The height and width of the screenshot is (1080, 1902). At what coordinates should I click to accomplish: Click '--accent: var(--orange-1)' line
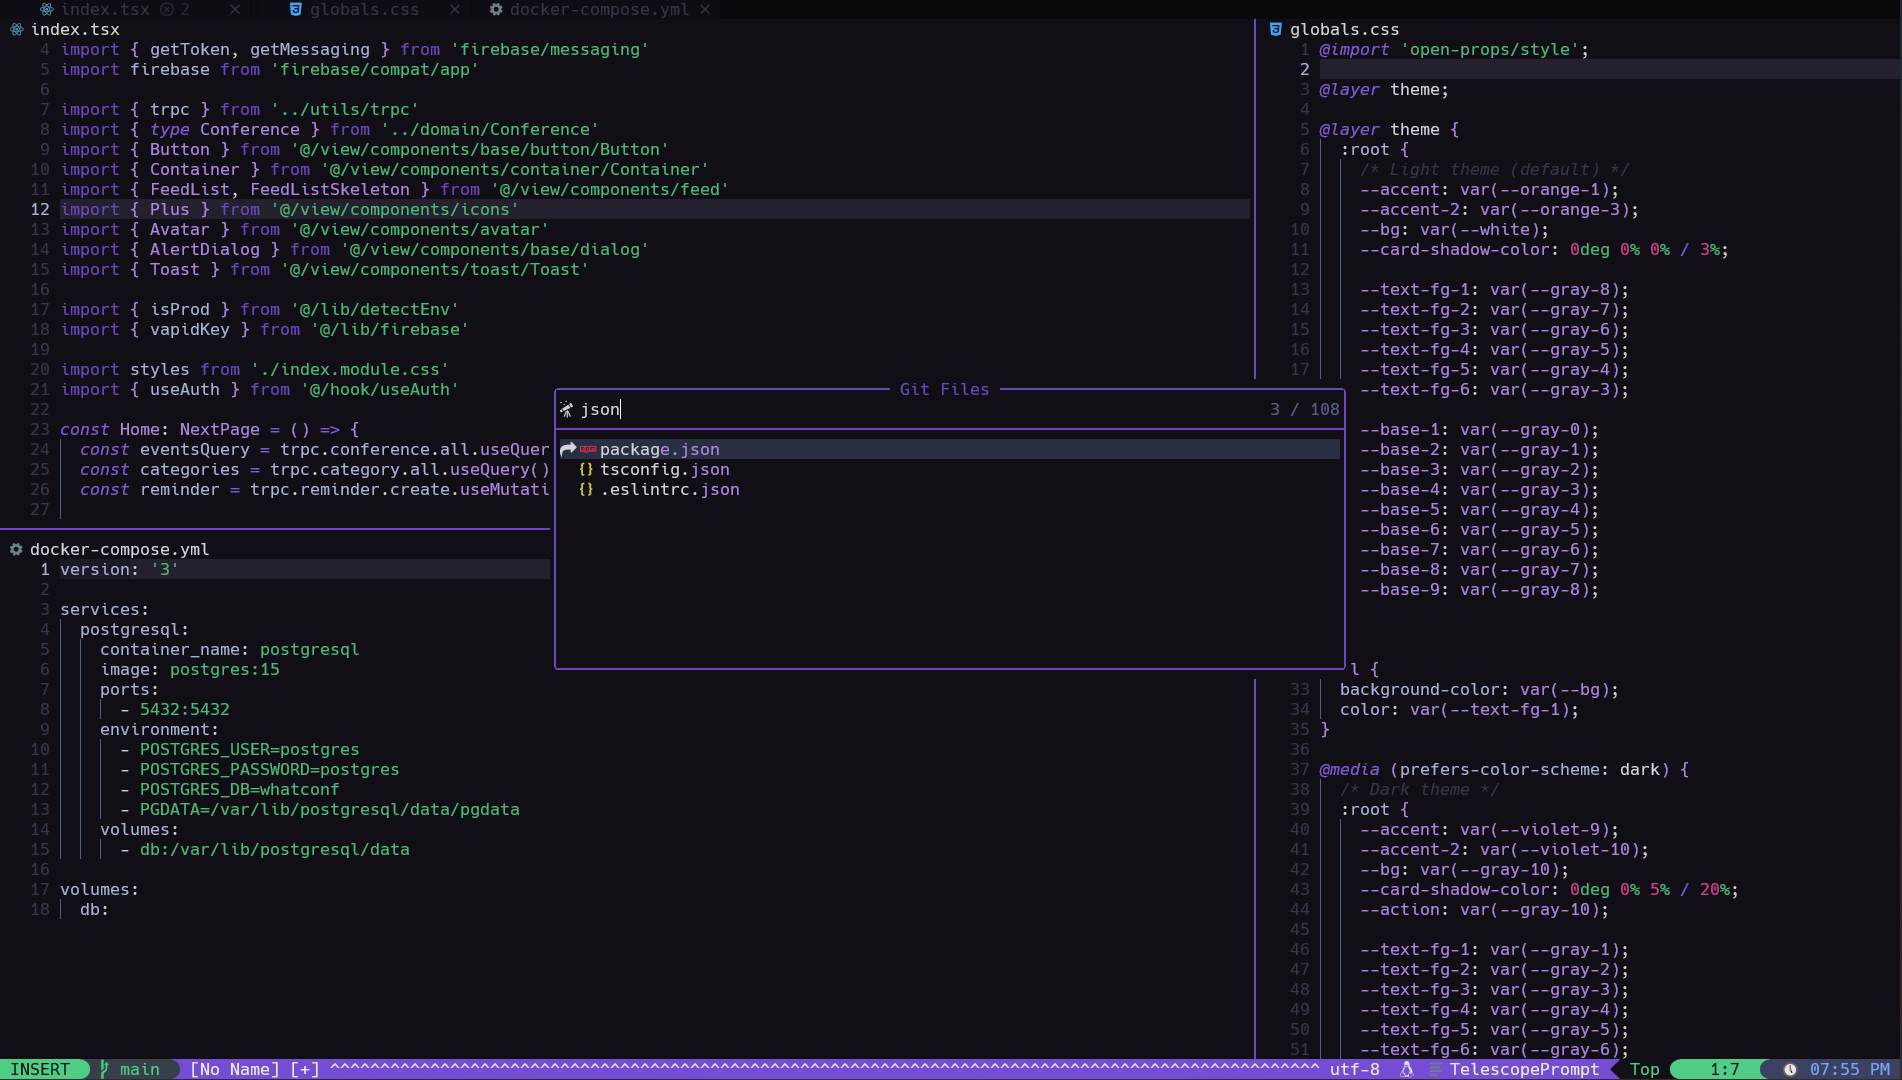coord(1489,189)
